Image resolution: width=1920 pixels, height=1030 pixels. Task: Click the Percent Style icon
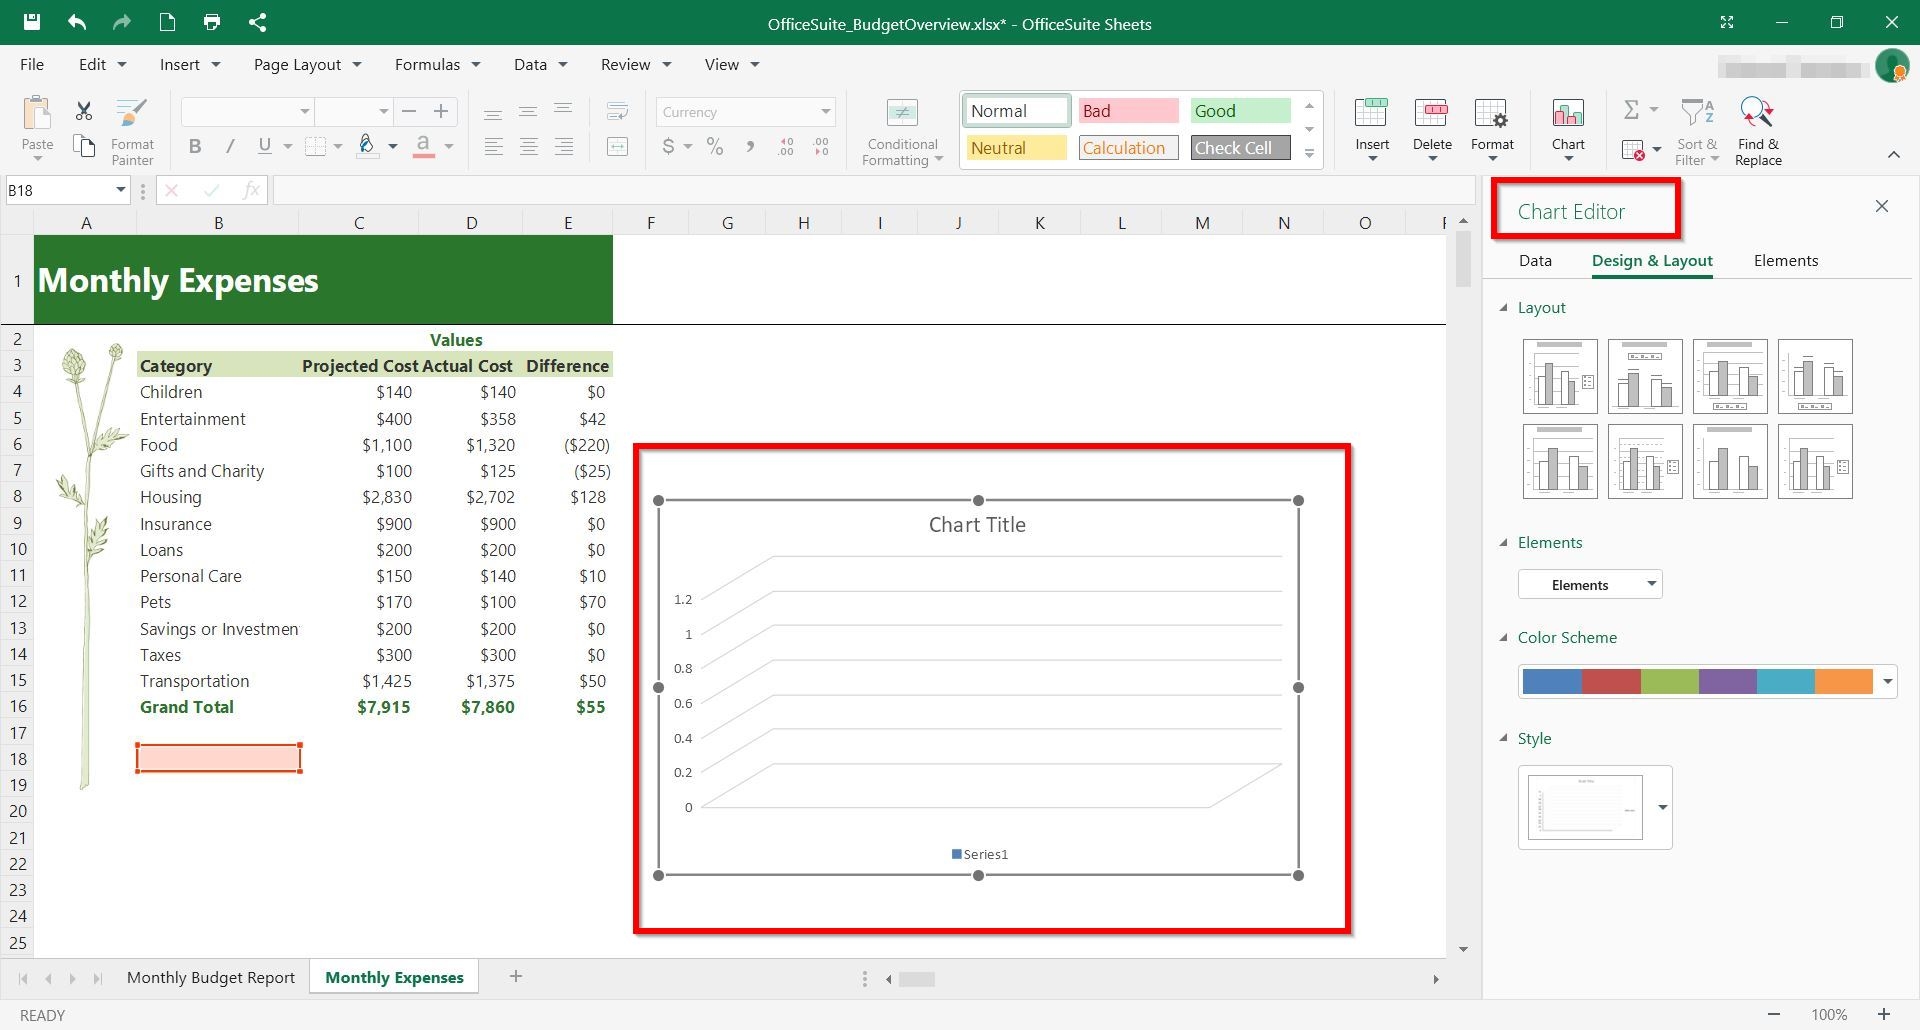[x=714, y=146]
